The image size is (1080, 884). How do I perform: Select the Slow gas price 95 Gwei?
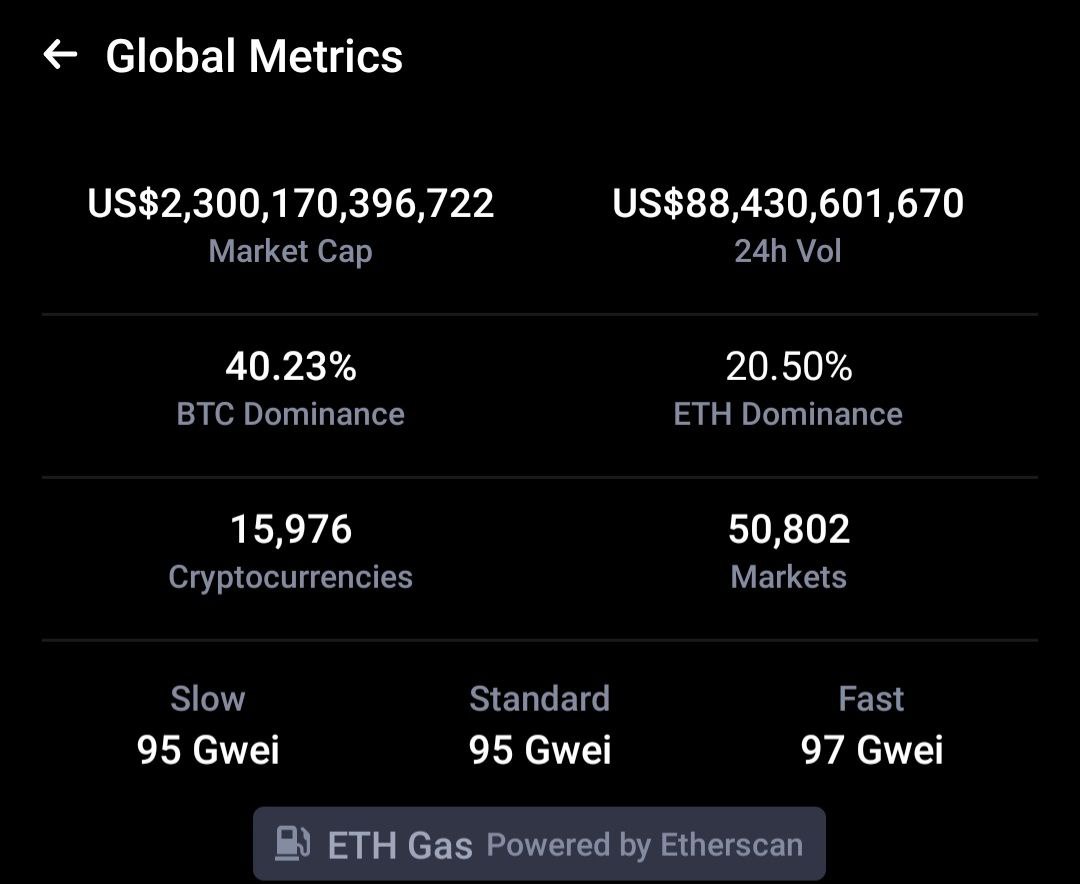[x=208, y=750]
